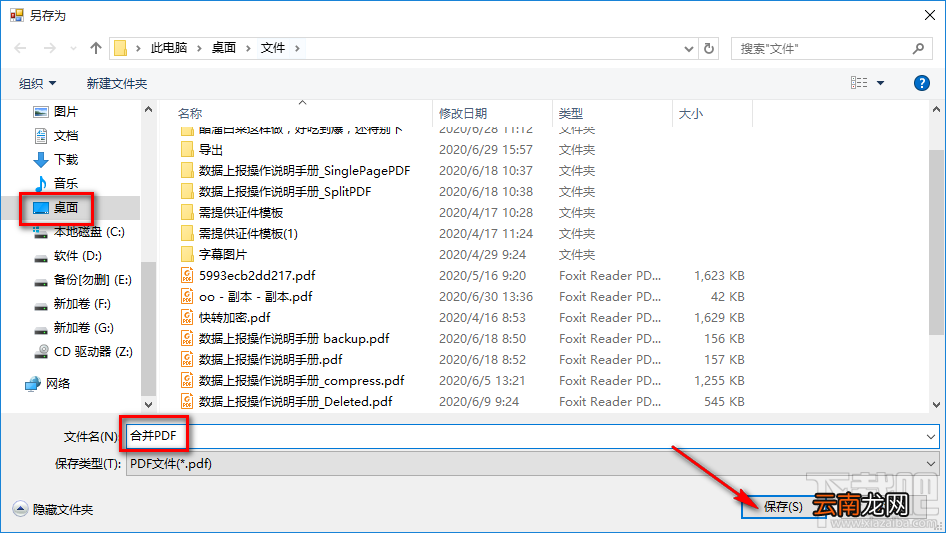Click the search magnifier icon
Screen dimensions: 946x533
[x=918, y=48]
